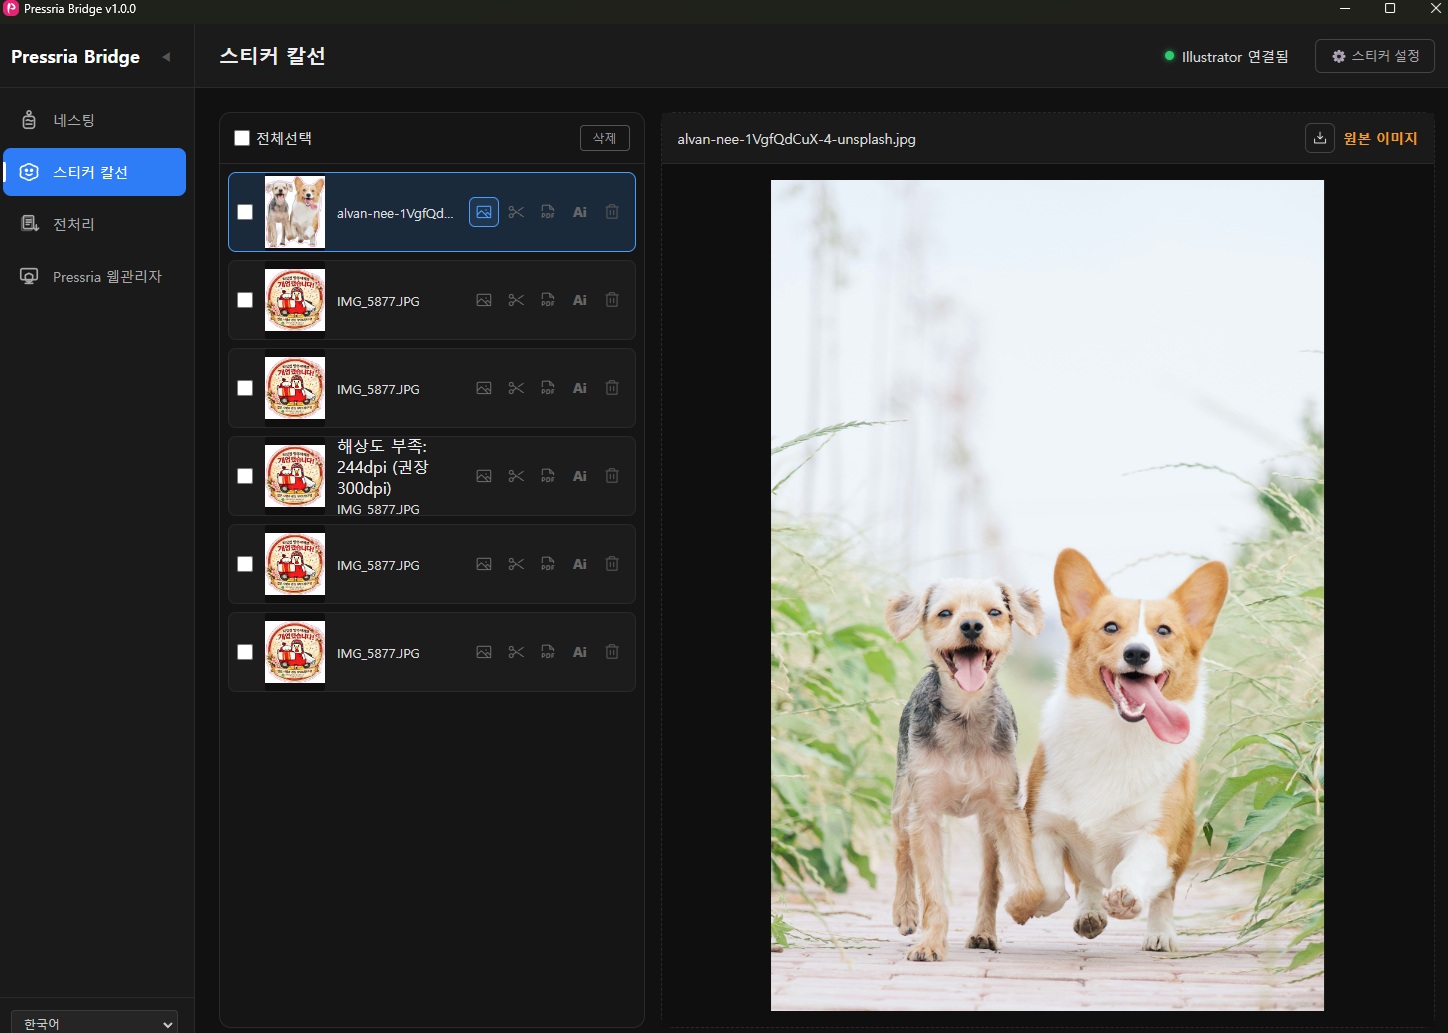Click the Illustrator 연결됨 status indicator
Screen dimensions: 1448x1033
[x=1226, y=57]
